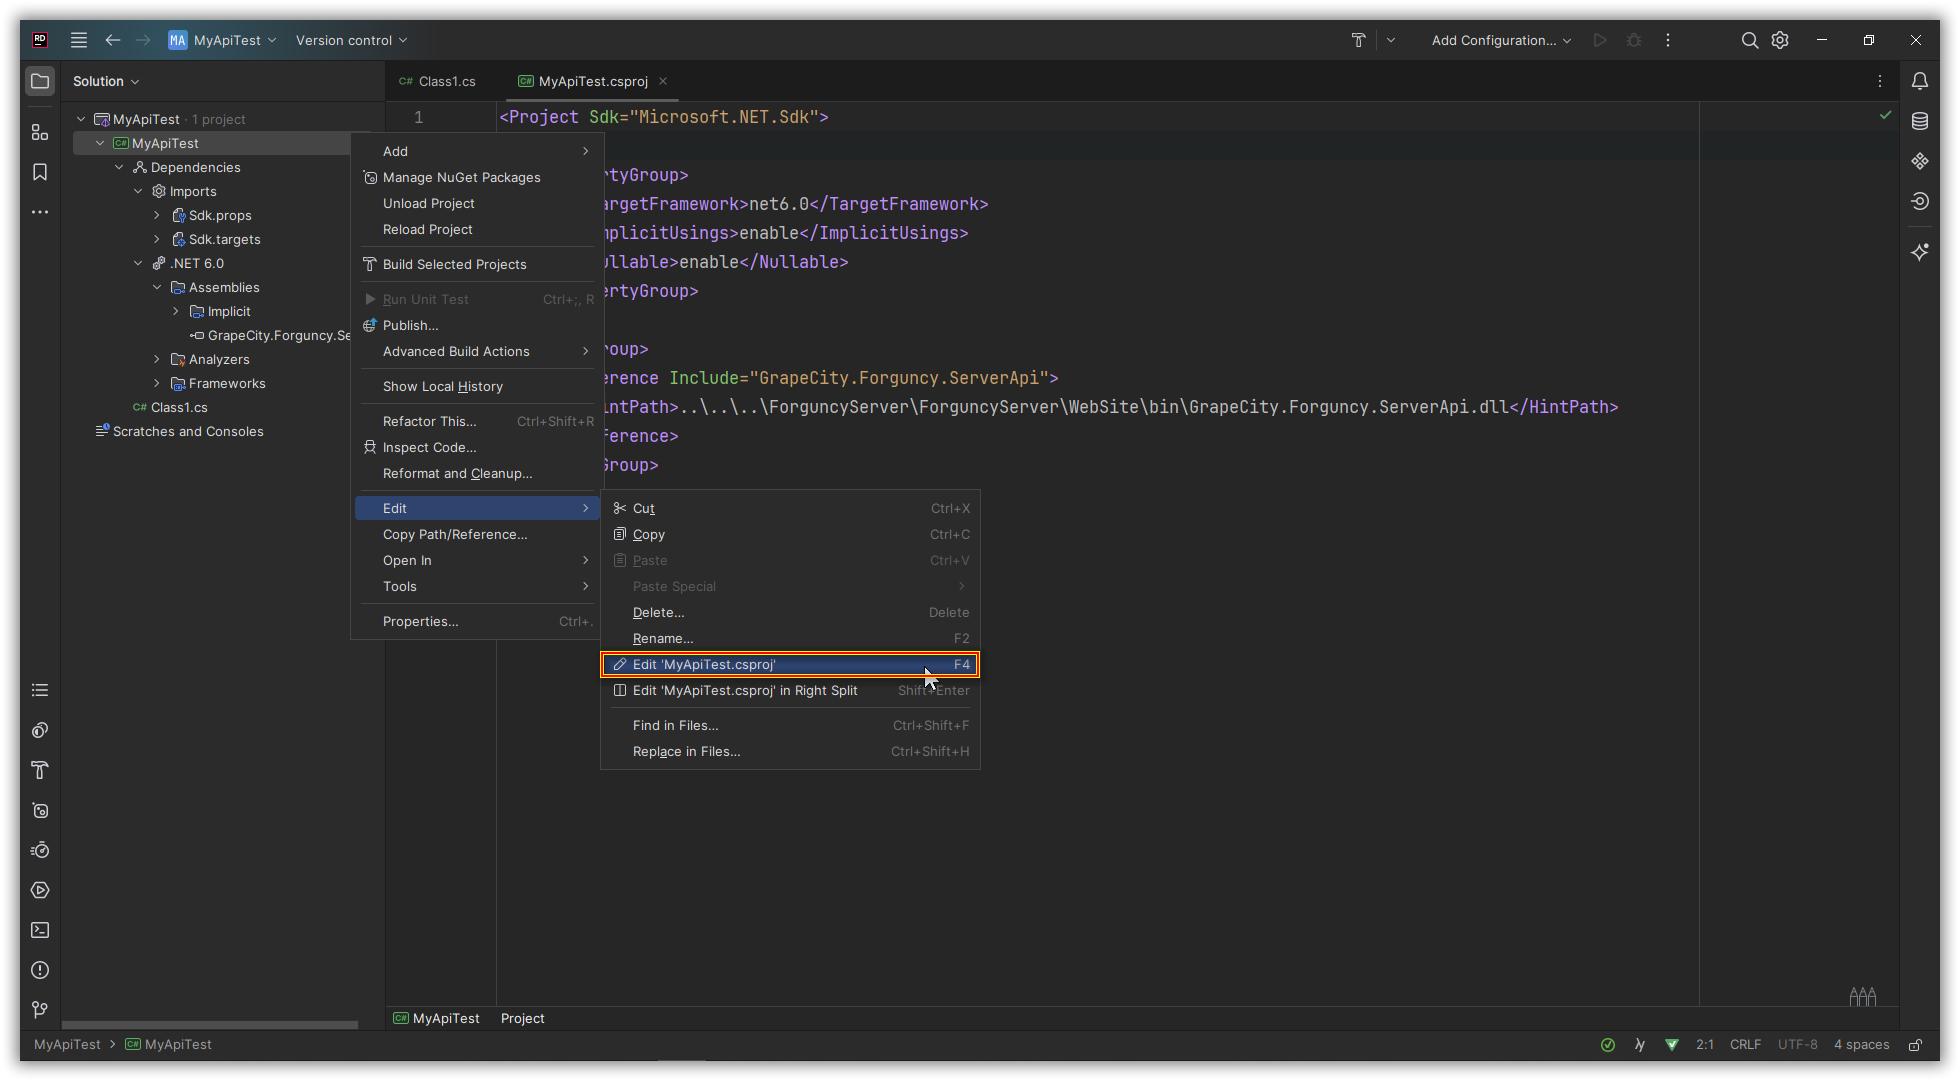Expand the Analyzers folder node
Viewport: 1960px width, 1081px height.
click(157, 359)
